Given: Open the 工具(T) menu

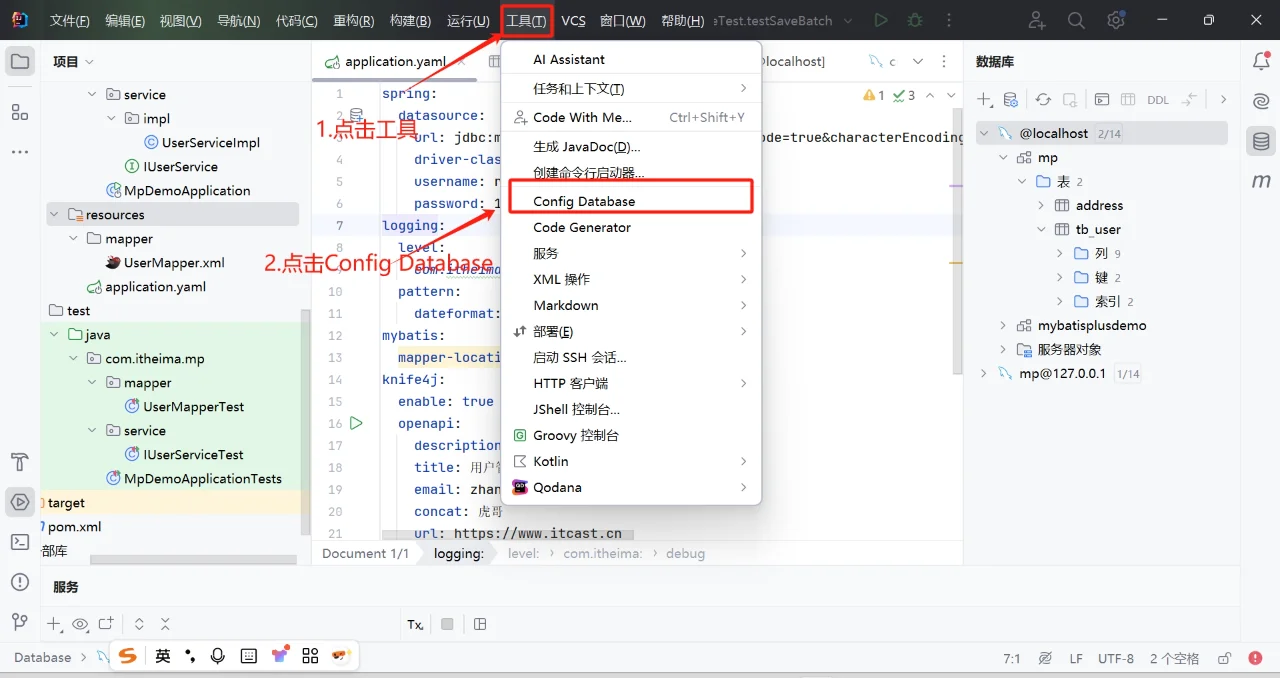Looking at the screenshot, I should 526,21.
